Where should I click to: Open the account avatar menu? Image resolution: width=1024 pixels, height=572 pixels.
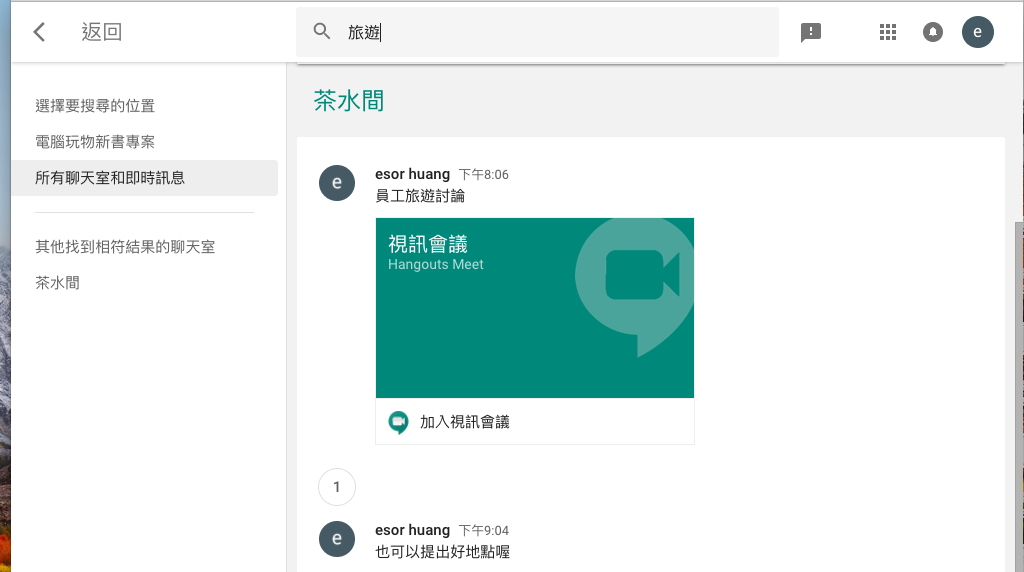978,32
